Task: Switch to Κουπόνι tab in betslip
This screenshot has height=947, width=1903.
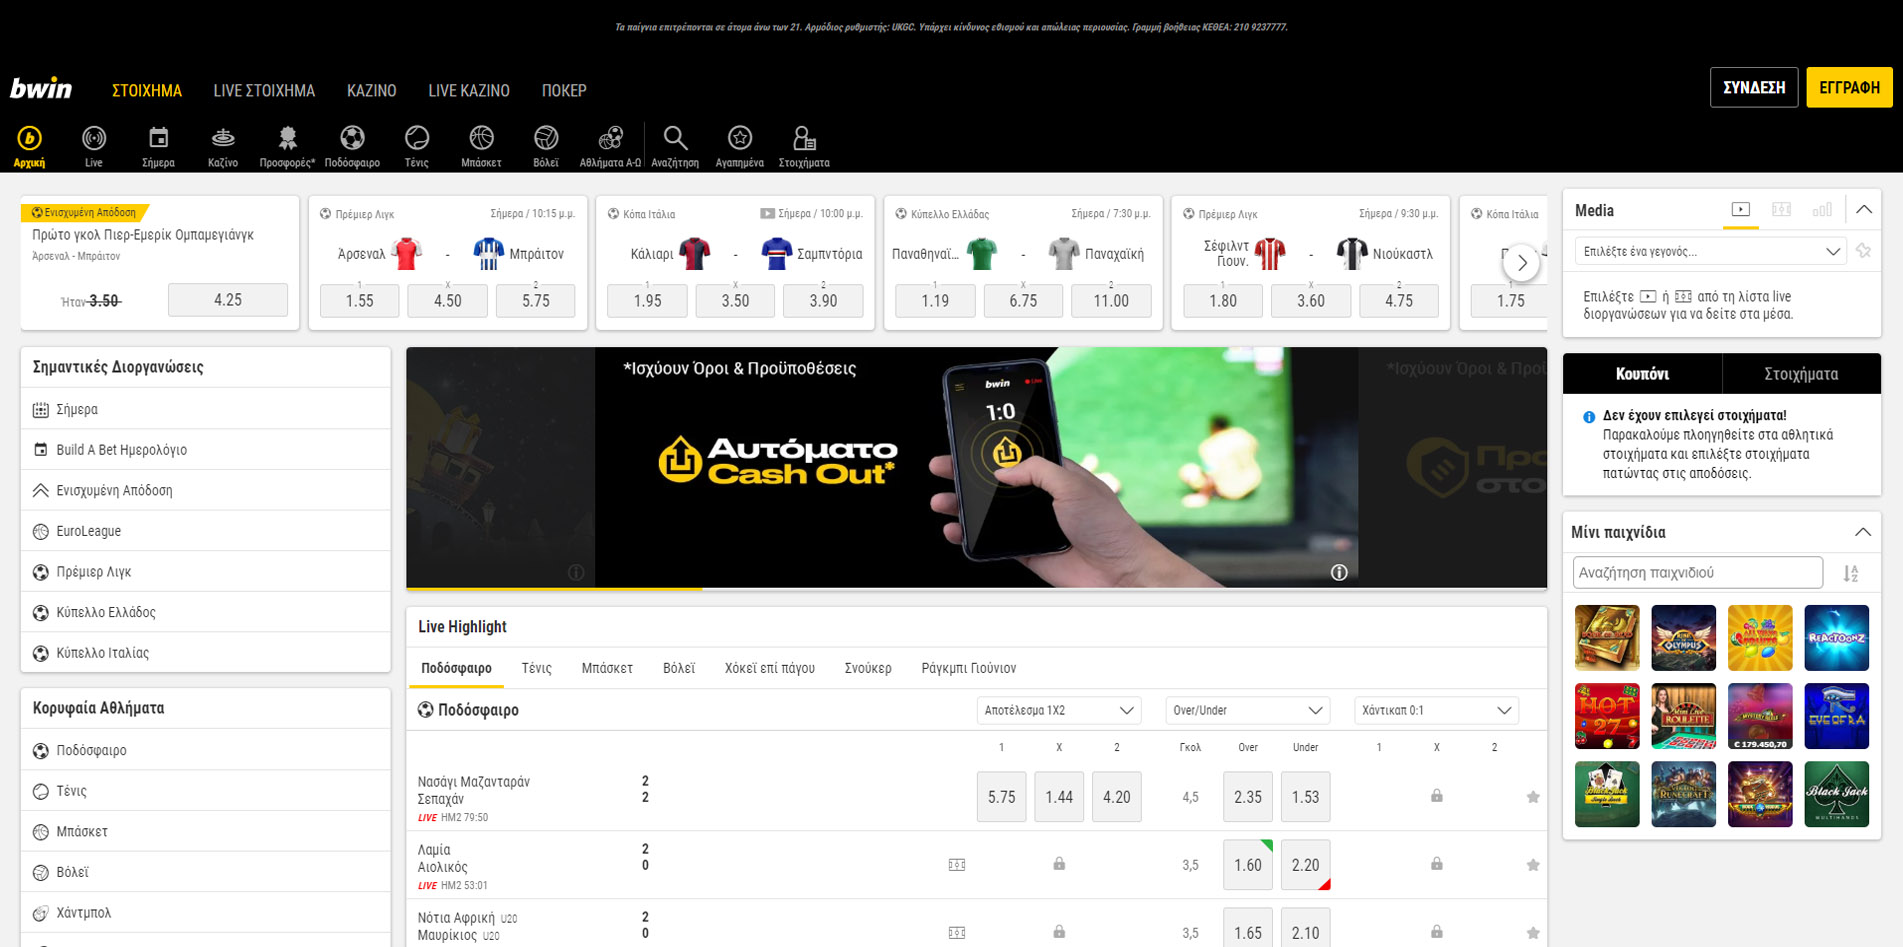Action: (1642, 374)
